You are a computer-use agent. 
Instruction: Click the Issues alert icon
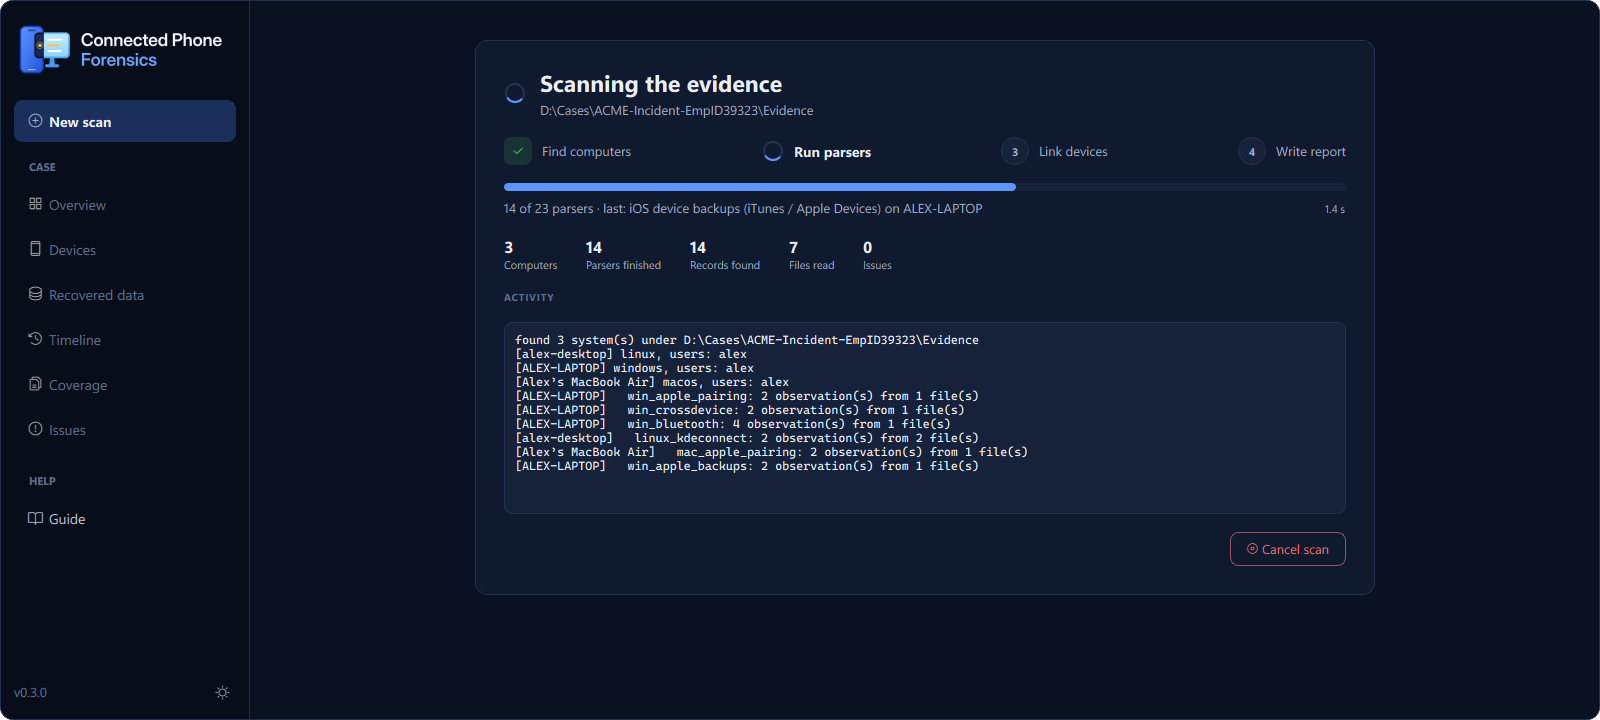point(35,429)
